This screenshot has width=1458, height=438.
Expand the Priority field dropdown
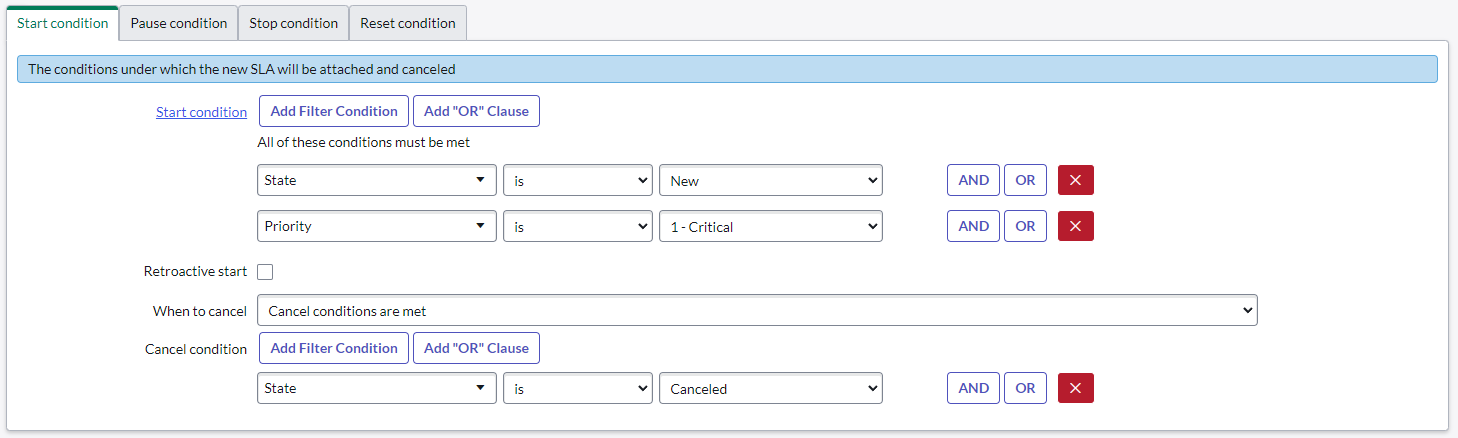376,226
